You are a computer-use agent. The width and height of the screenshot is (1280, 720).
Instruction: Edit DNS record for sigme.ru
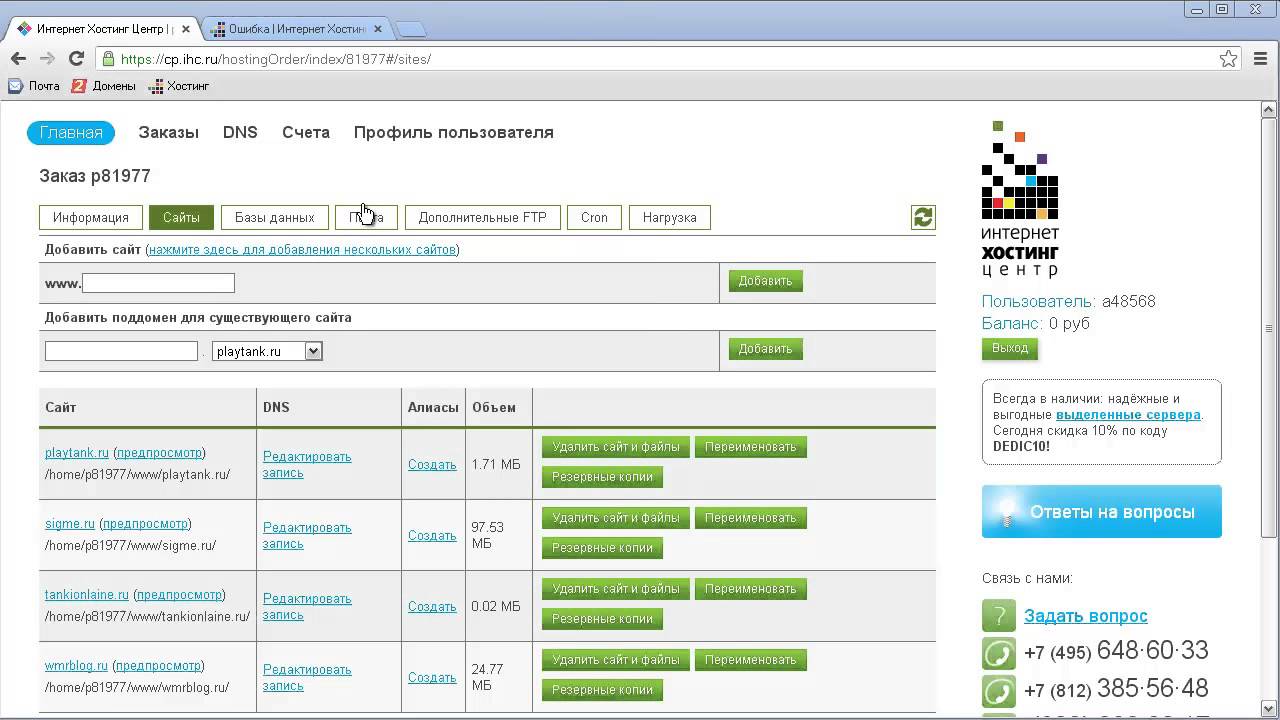click(x=307, y=535)
